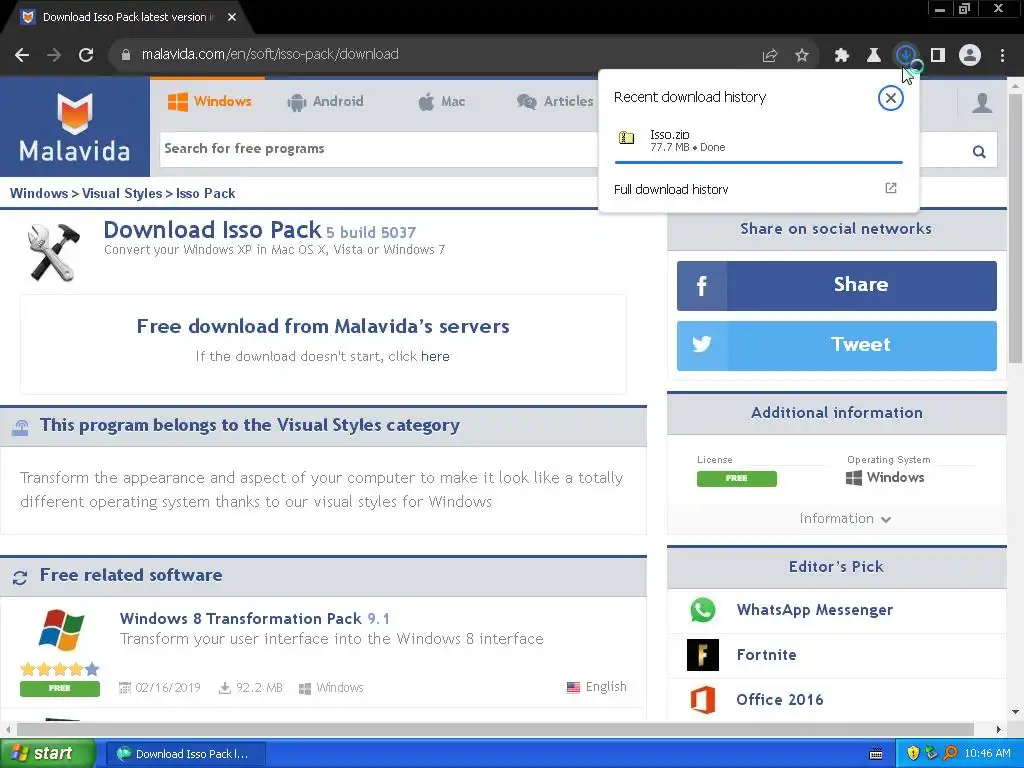
Task: Click the English language label
Action: click(605, 687)
